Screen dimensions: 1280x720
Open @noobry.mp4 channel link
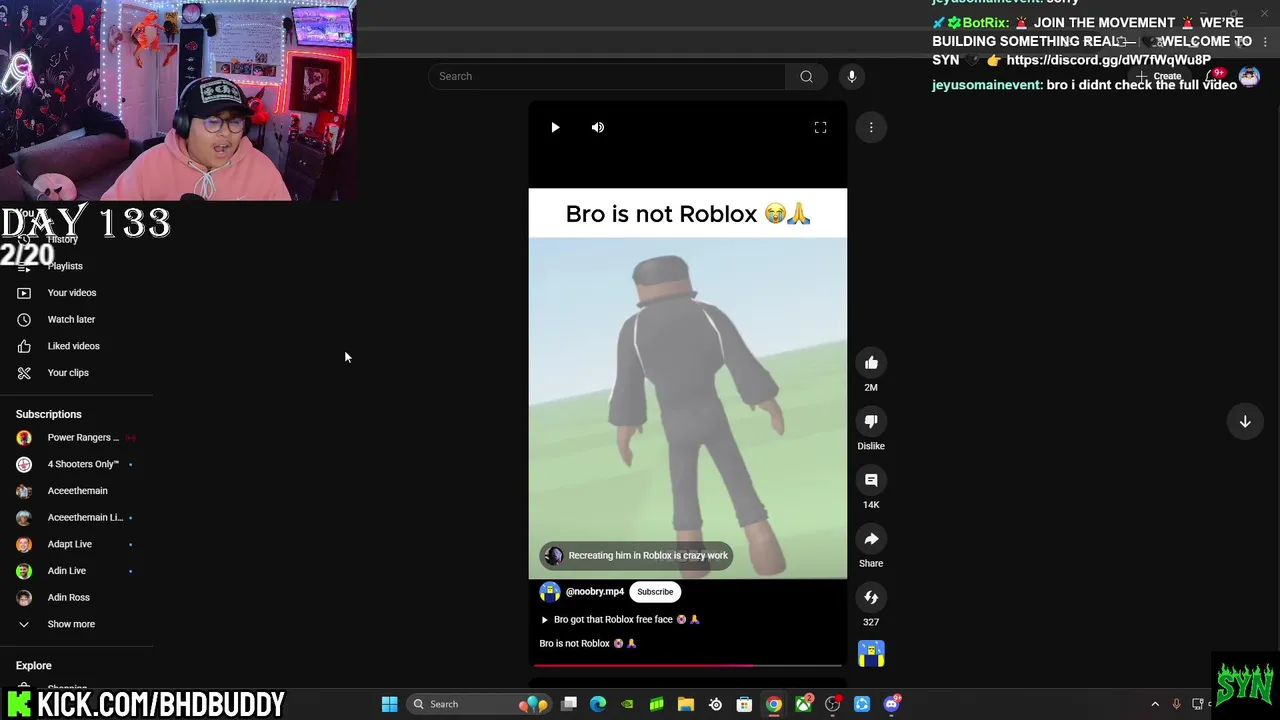point(595,592)
